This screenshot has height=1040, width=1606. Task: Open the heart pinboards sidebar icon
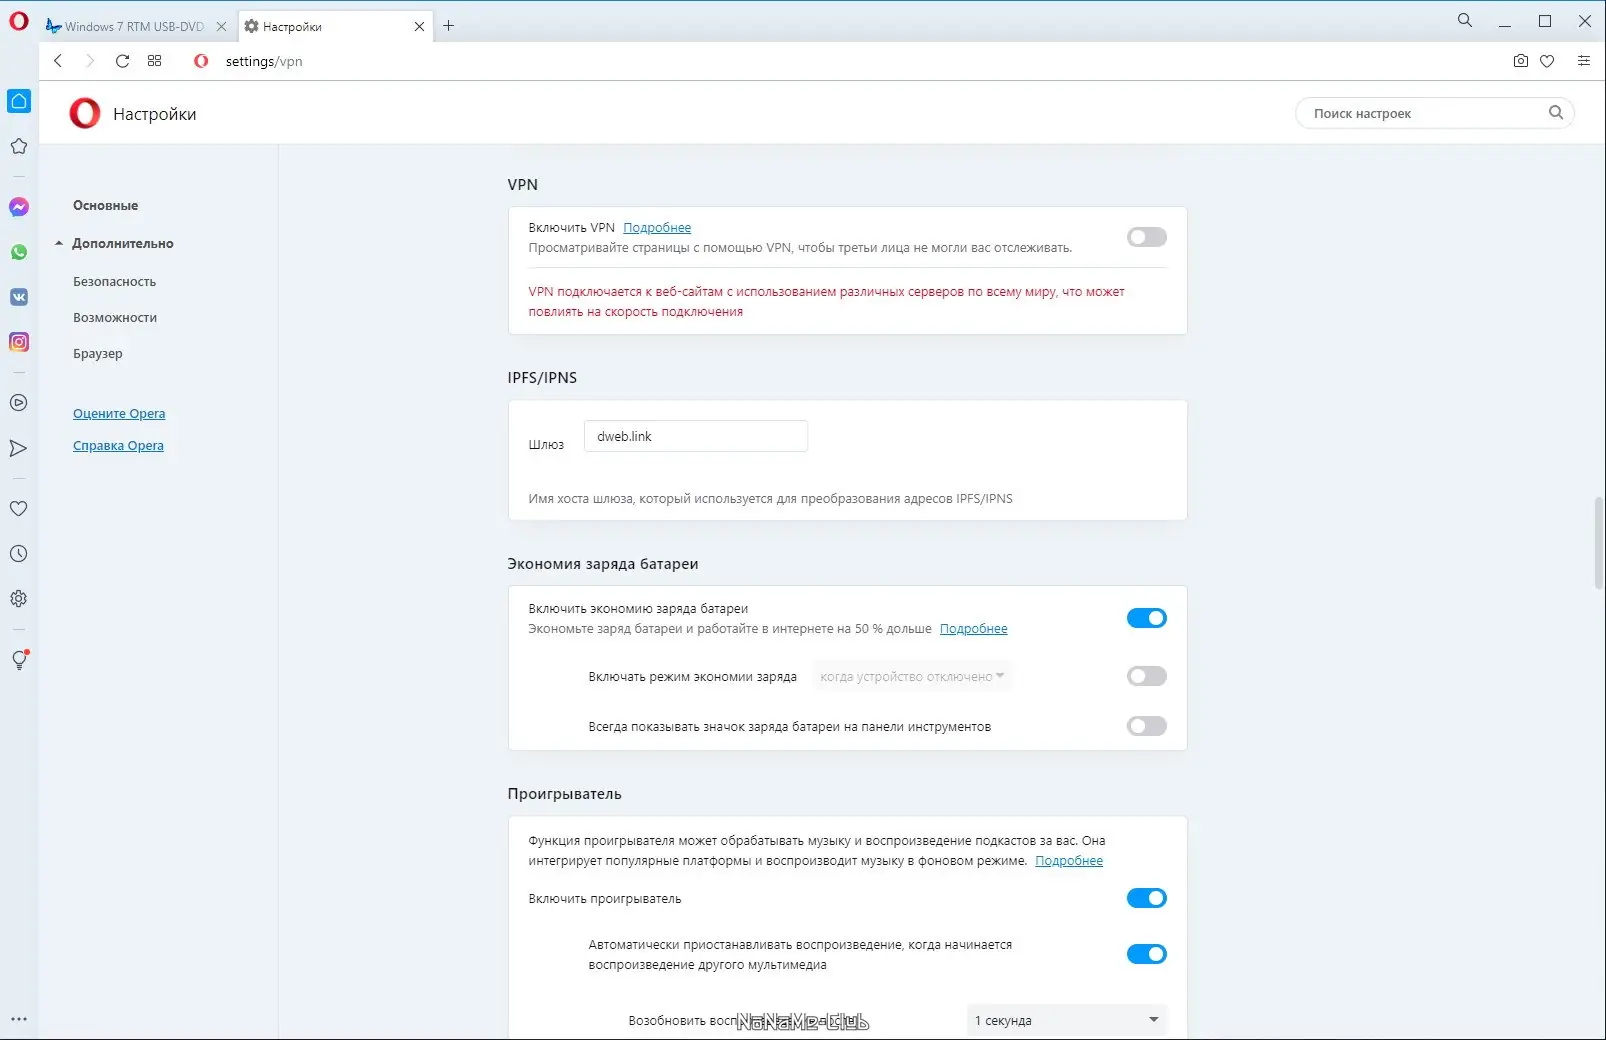point(19,509)
